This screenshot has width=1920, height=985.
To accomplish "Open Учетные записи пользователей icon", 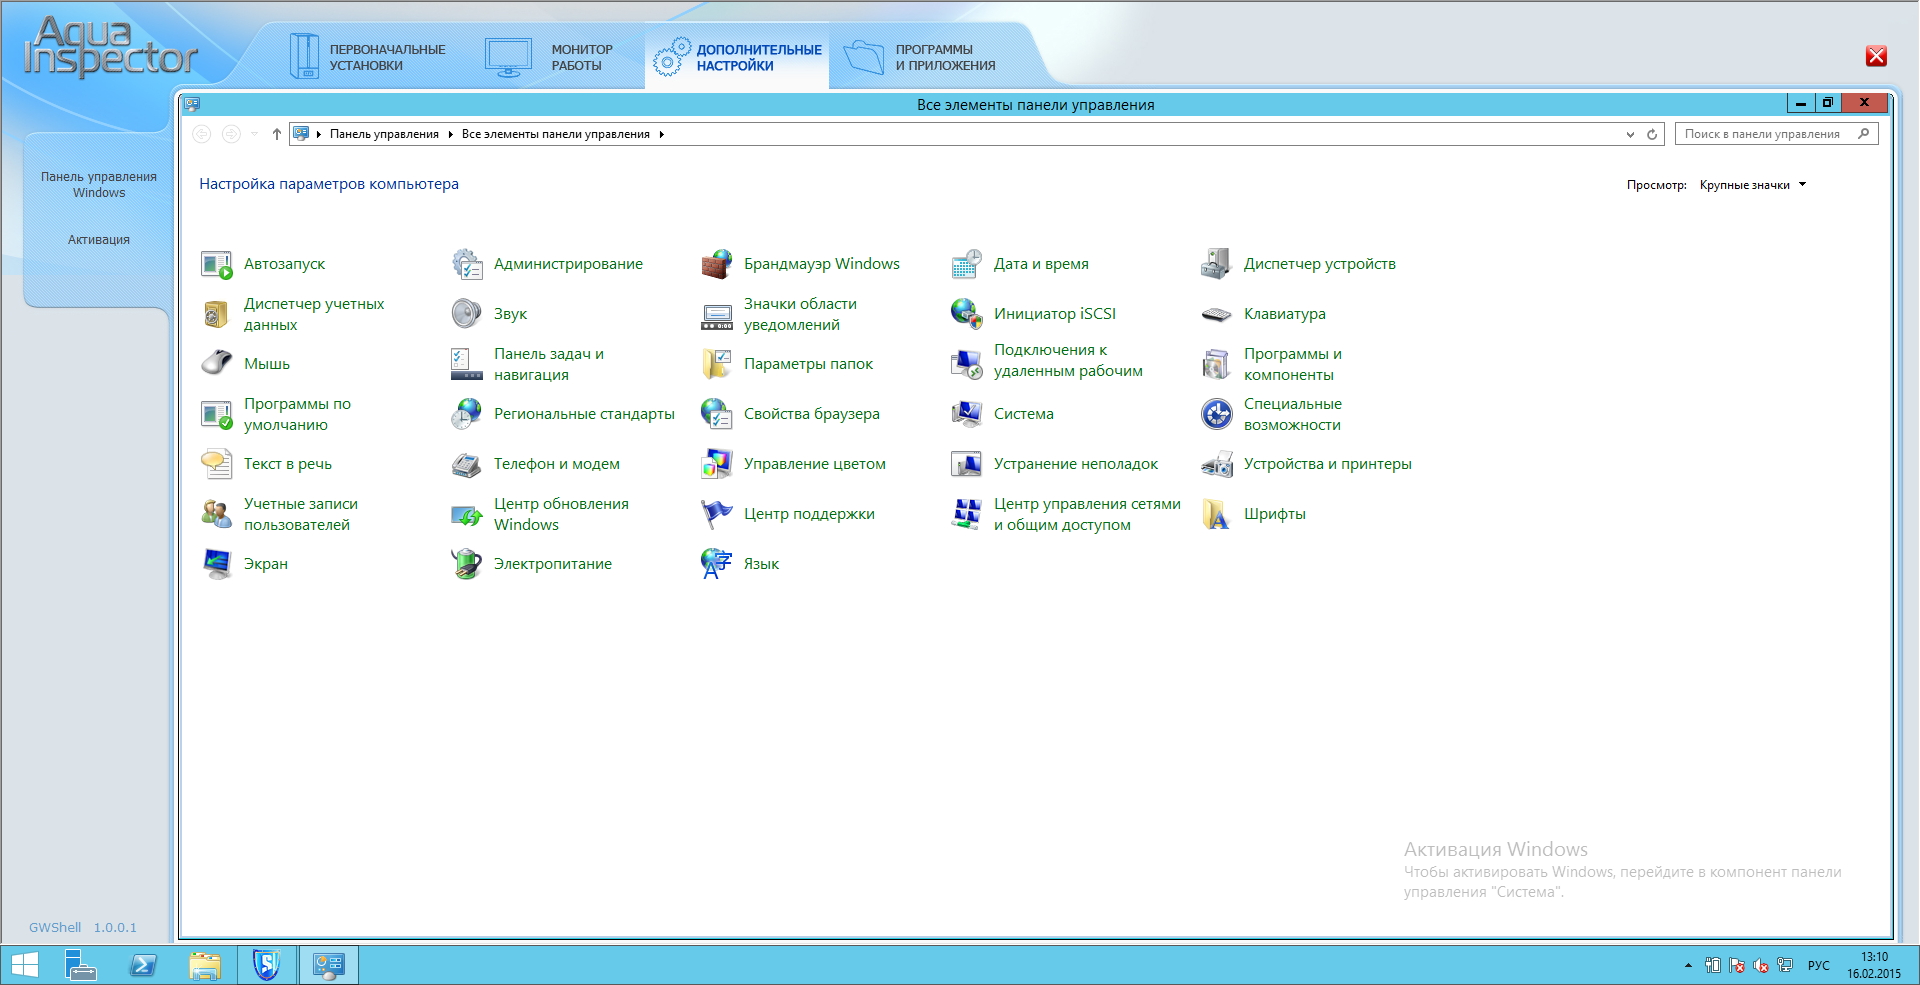I will pyautogui.click(x=216, y=514).
